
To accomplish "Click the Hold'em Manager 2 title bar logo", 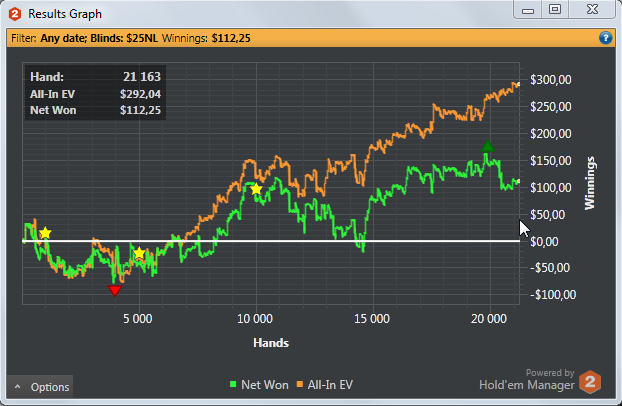I will (15, 14).
